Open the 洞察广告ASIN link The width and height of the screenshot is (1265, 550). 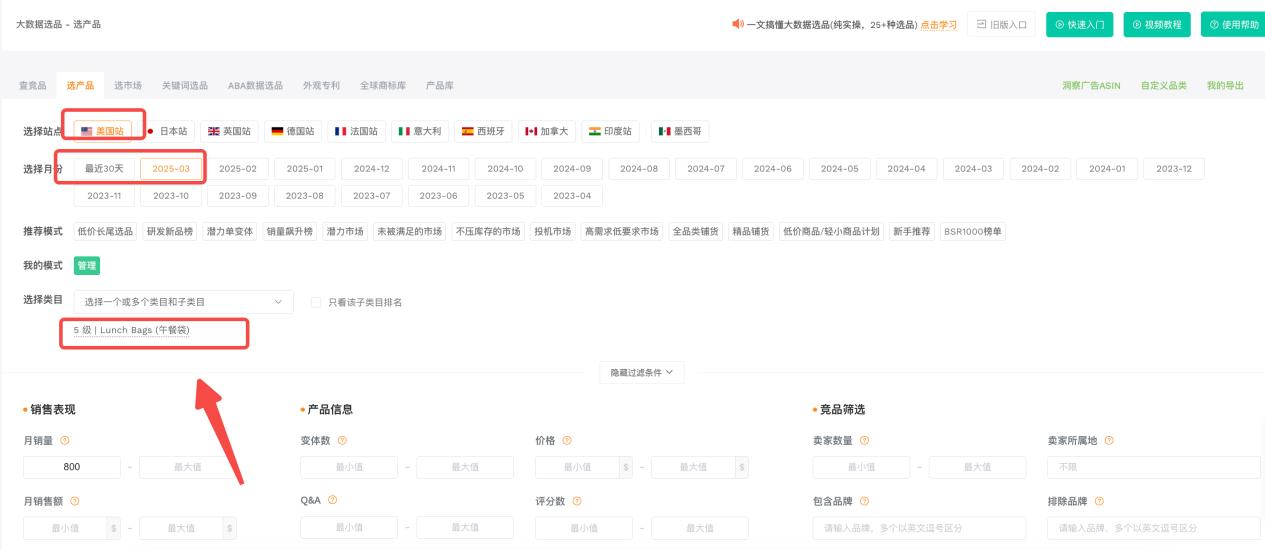(x=1091, y=86)
